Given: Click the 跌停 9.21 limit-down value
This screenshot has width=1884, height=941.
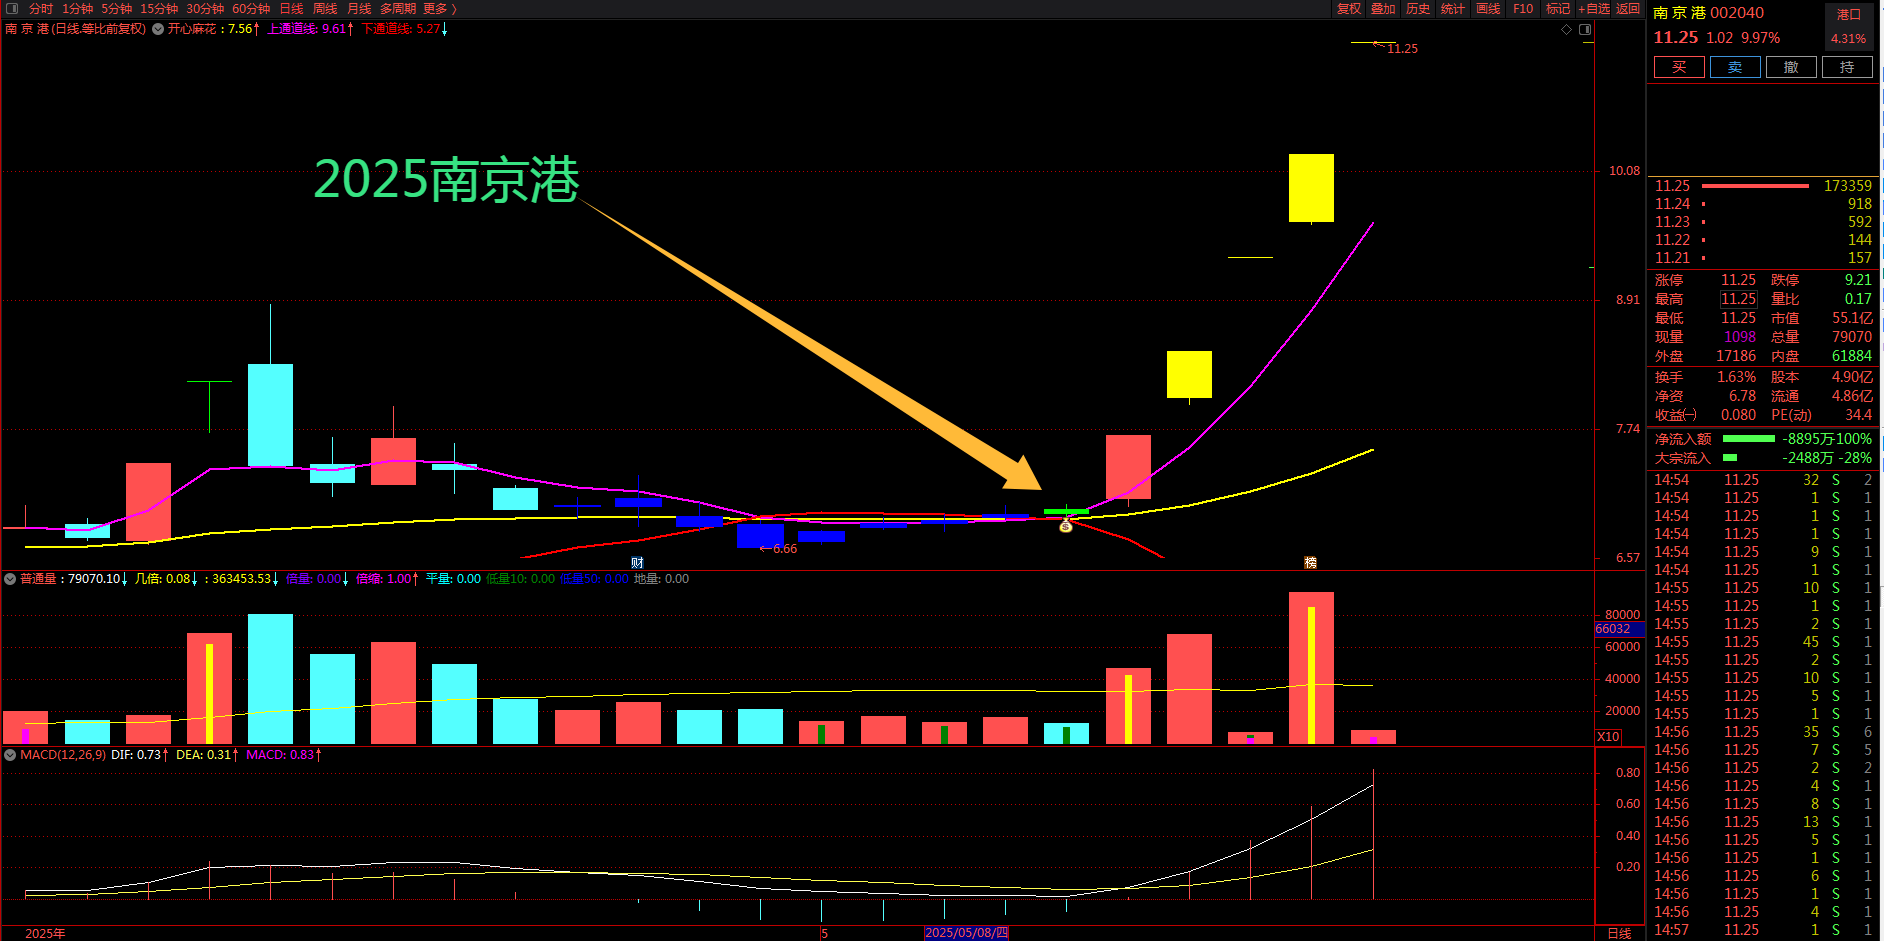Looking at the screenshot, I should pos(1858,280).
